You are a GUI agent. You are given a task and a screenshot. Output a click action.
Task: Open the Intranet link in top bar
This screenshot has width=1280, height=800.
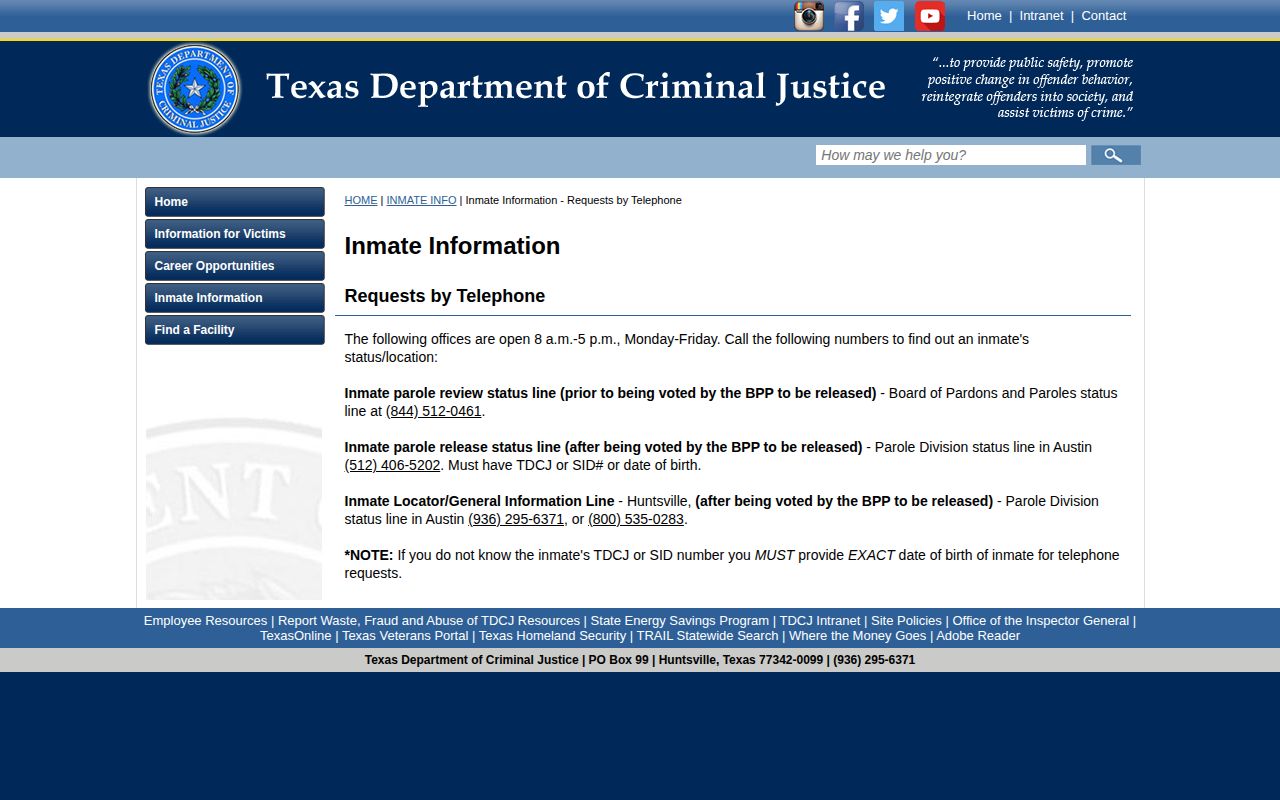(x=1041, y=16)
